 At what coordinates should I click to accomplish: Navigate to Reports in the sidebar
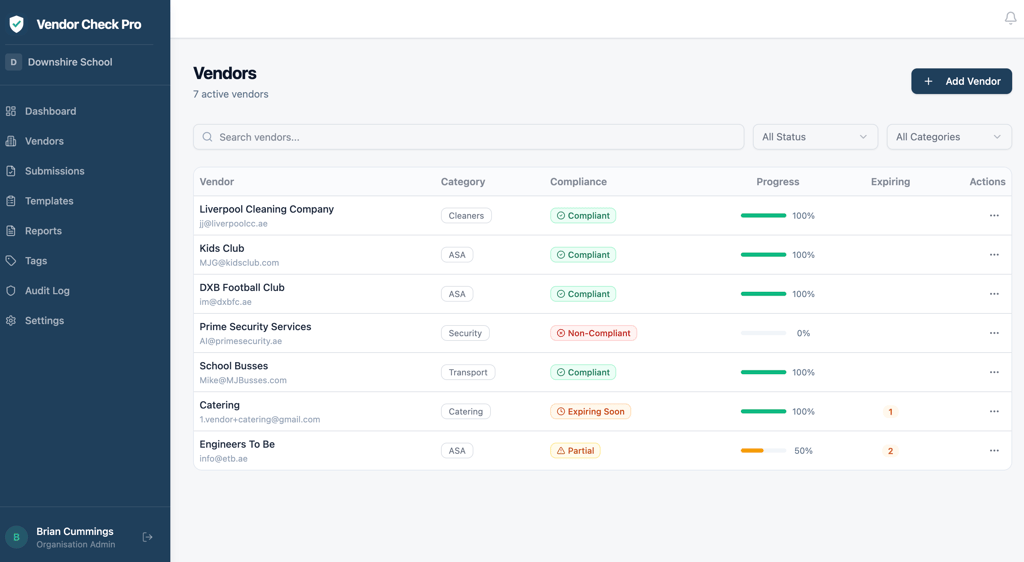43,231
